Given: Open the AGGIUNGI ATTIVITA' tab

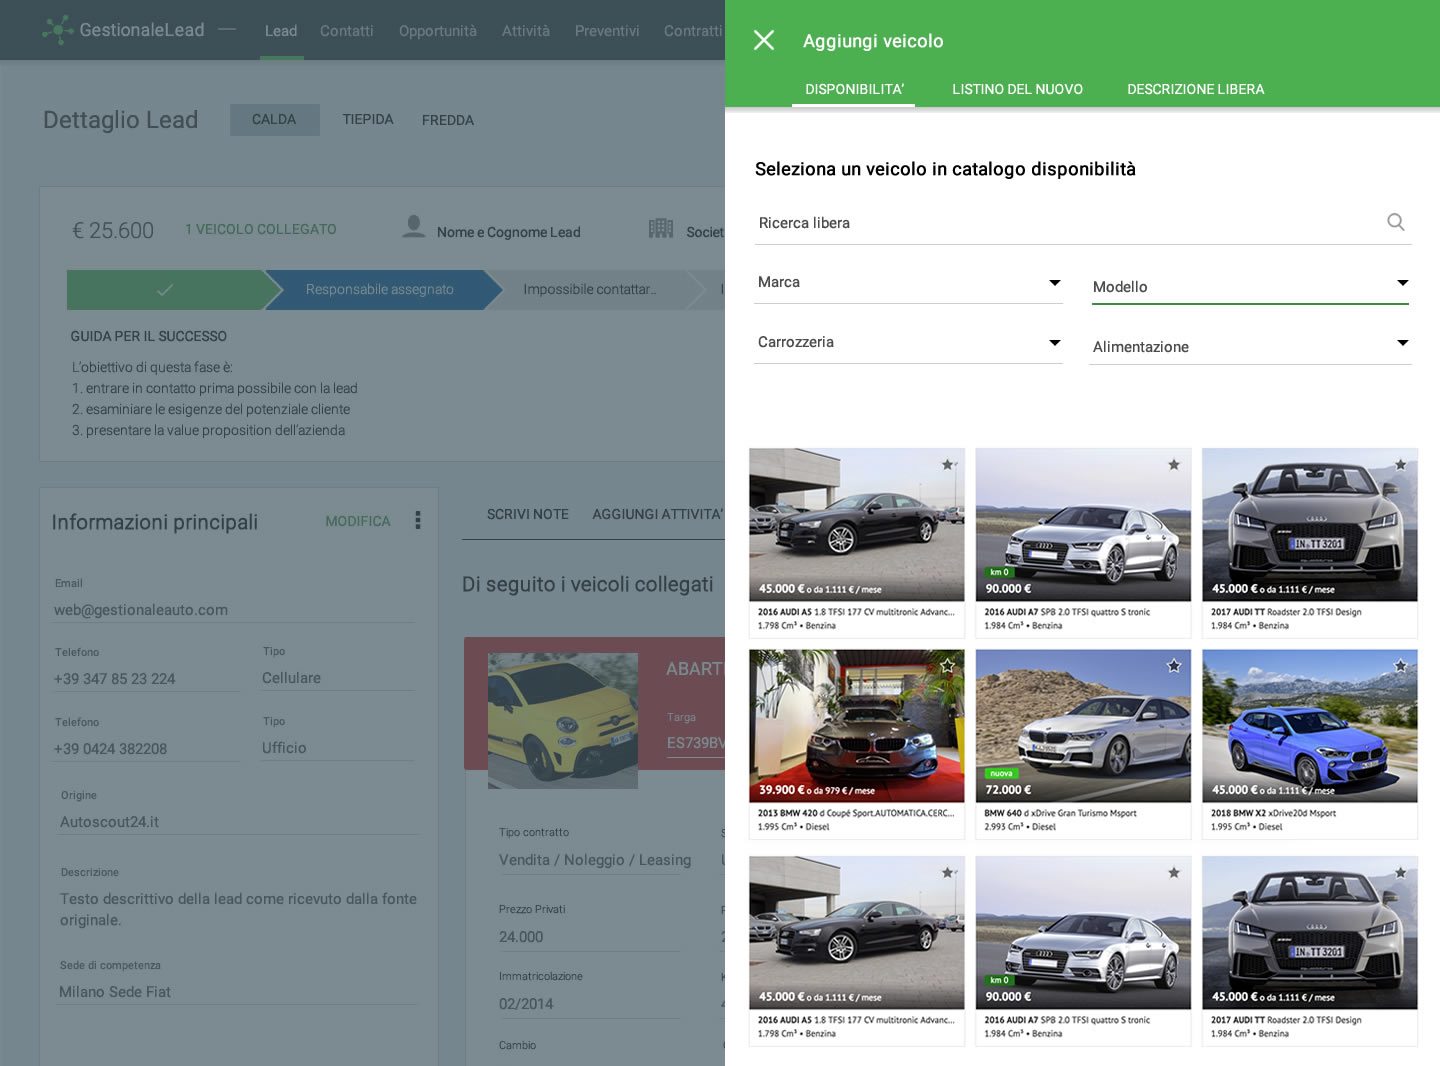Looking at the screenshot, I should pos(657,514).
